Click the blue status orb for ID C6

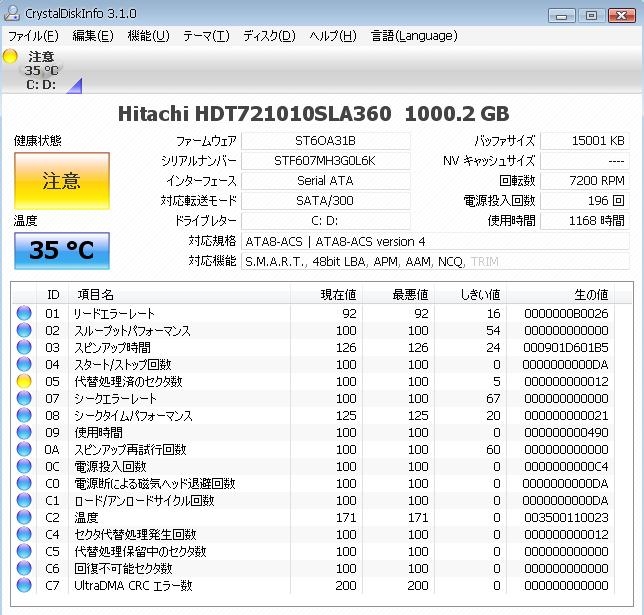click(24, 568)
